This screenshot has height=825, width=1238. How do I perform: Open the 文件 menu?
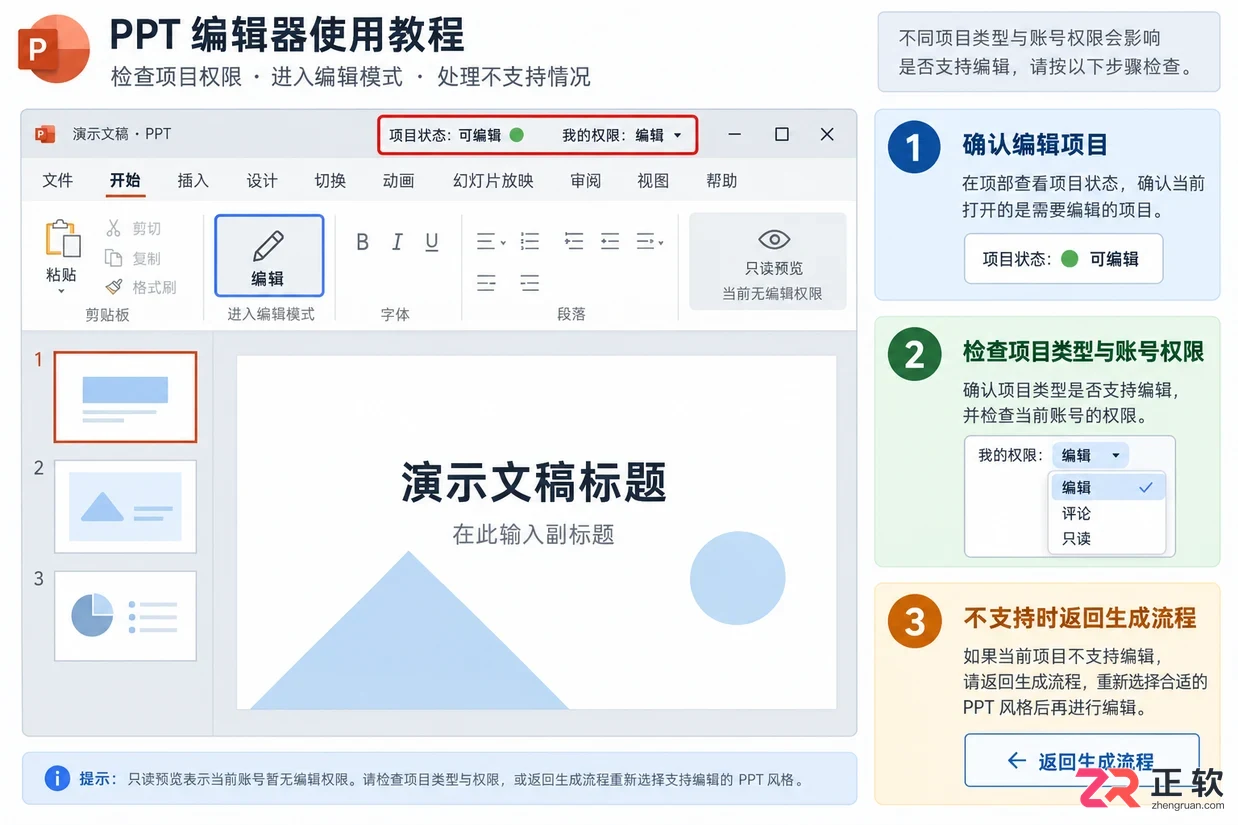pos(58,180)
